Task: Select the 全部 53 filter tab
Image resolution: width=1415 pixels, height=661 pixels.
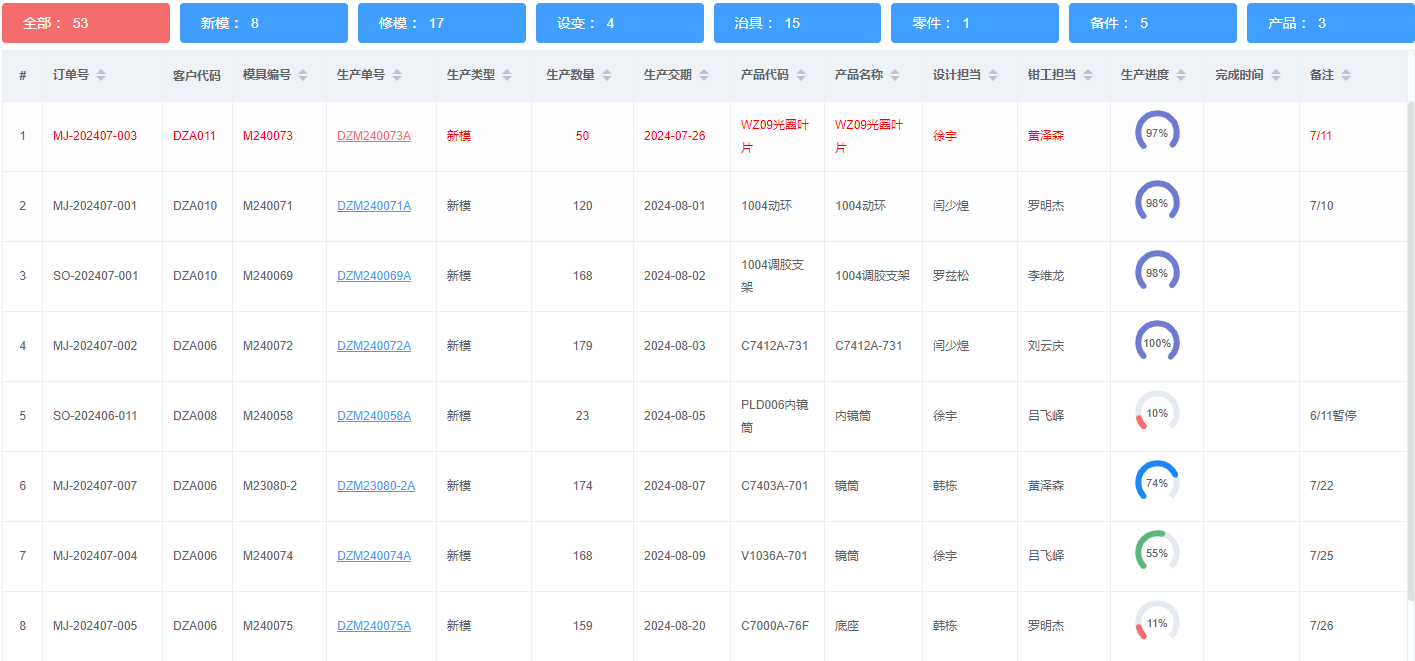Action: pyautogui.click(x=86, y=23)
